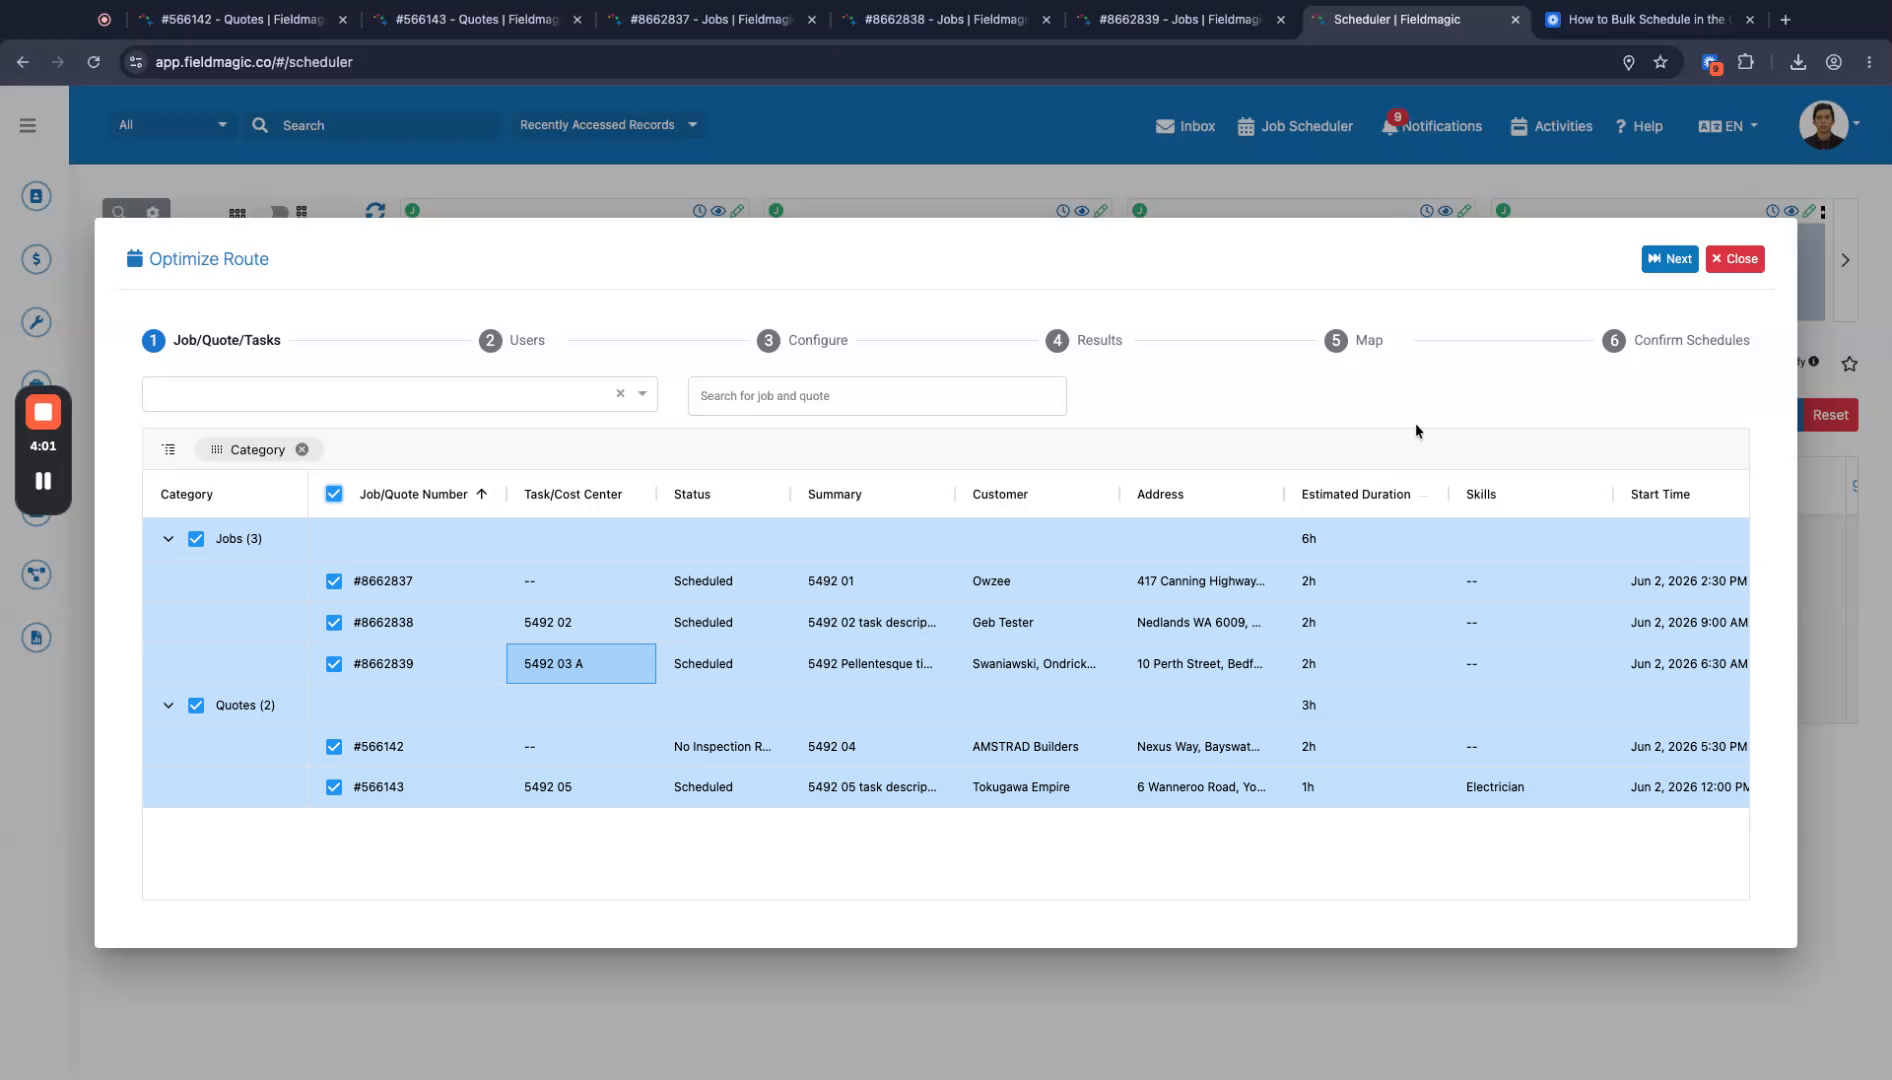Uncheck job #8662837 checkbox
Viewport: 1892px width, 1080px height.
tap(334, 581)
